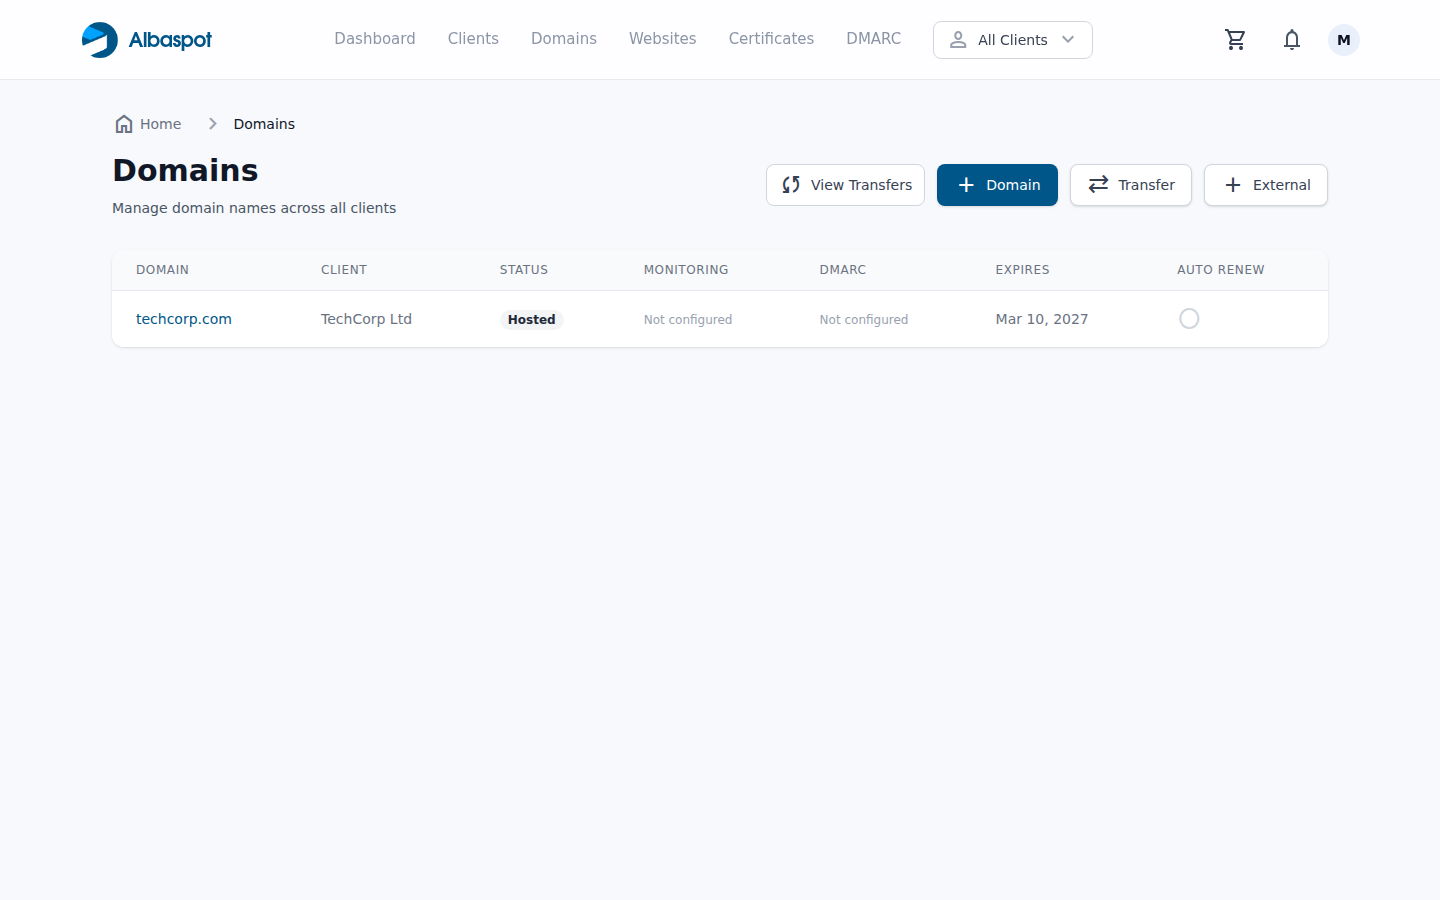Screen dimensions: 1440x900
Task: Toggle auto renew for techcorp.com
Action: pyautogui.click(x=1189, y=319)
